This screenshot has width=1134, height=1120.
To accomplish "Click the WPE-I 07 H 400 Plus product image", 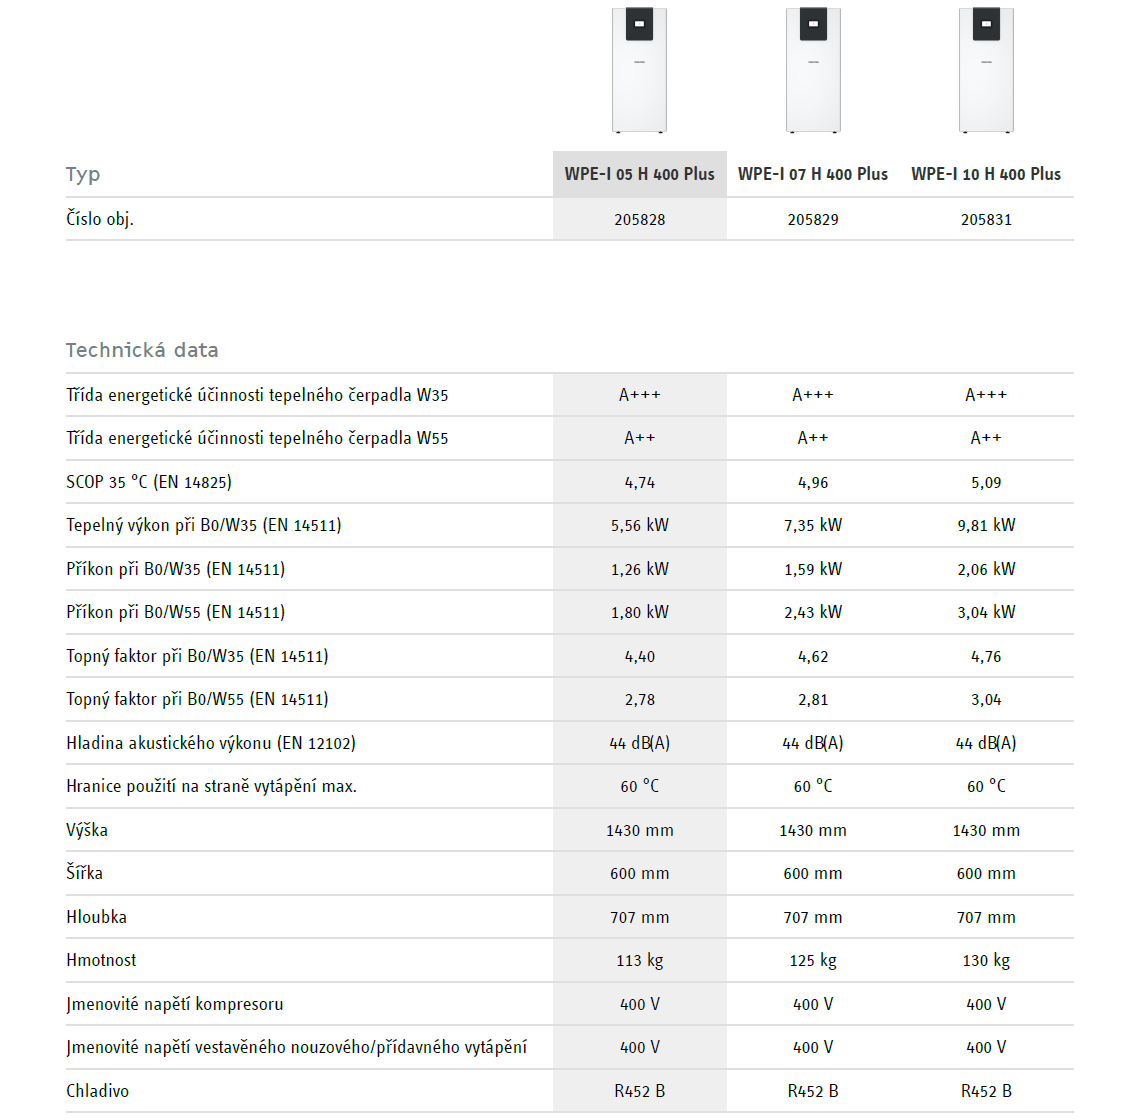I will pyautogui.click(x=813, y=70).
